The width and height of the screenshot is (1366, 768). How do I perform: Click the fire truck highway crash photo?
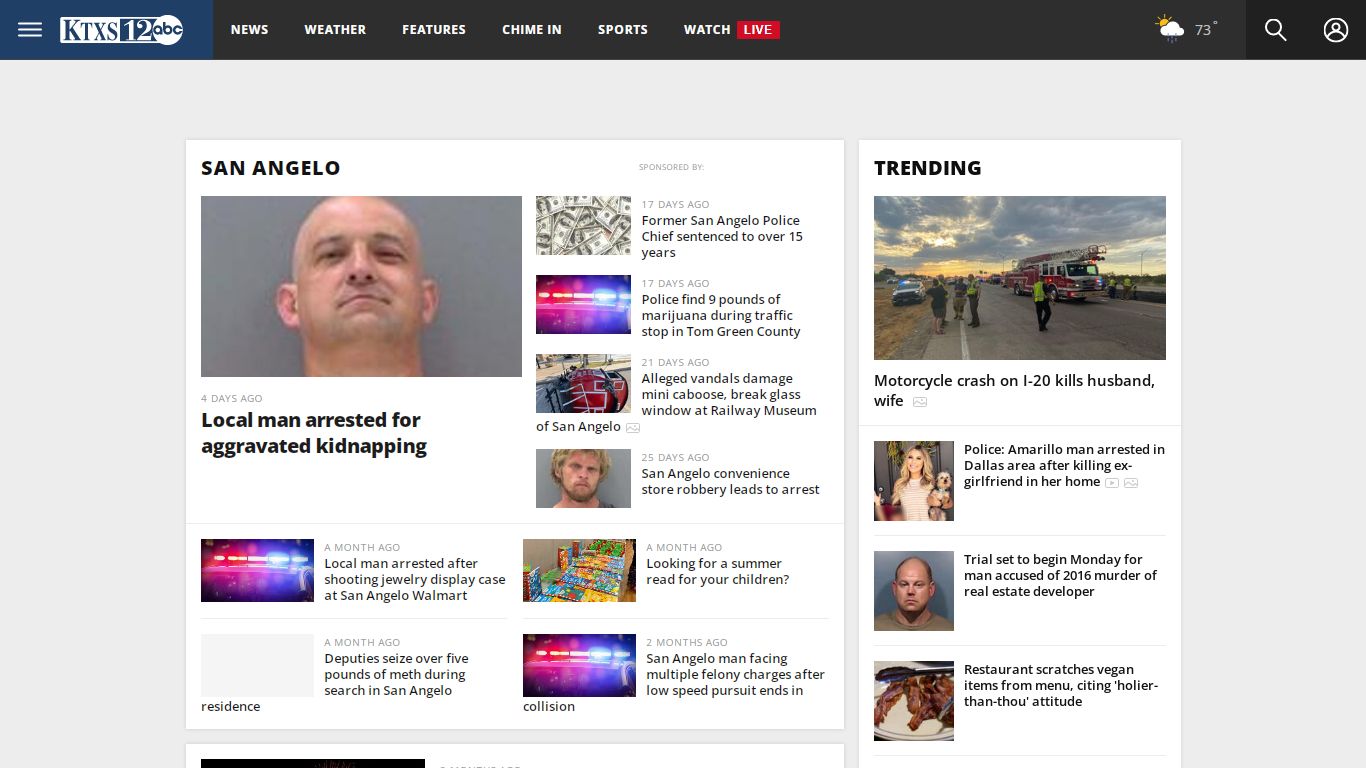(x=1020, y=278)
